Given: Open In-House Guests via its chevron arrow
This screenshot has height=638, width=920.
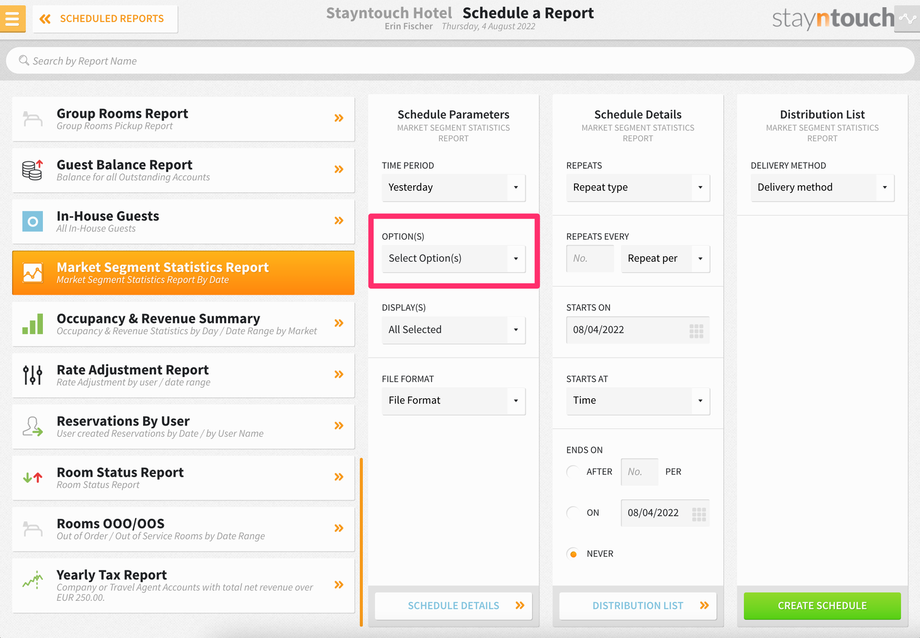Looking at the screenshot, I should (339, 220).
